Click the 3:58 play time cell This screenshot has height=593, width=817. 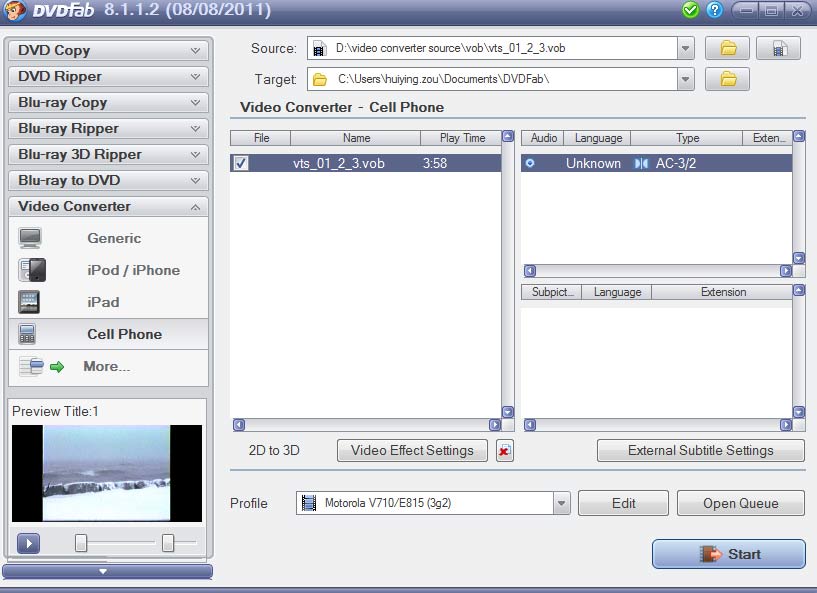coord(435,164)
